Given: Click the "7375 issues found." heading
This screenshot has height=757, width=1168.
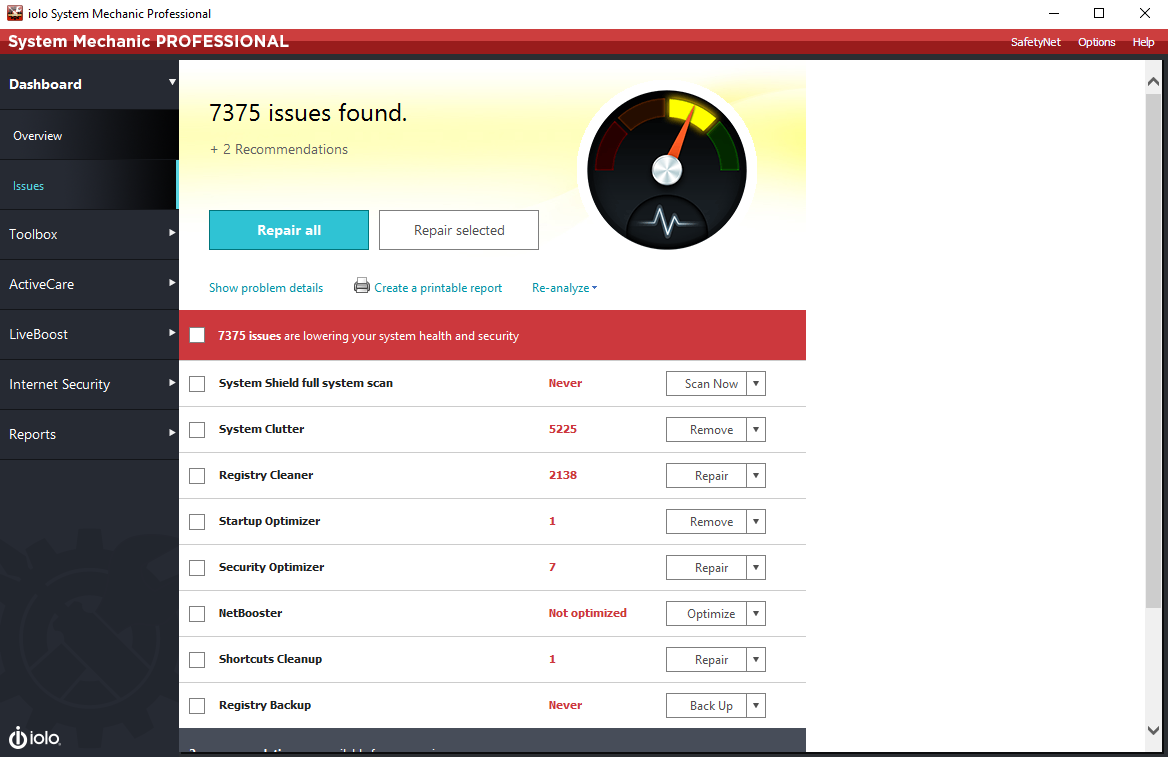Looking at the screenshot, I should 308,113.
